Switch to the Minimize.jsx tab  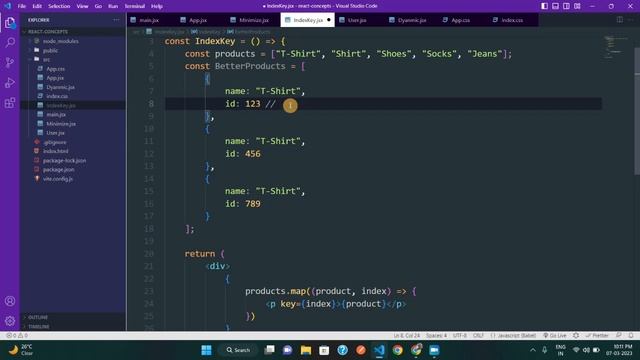coord(253,20)
